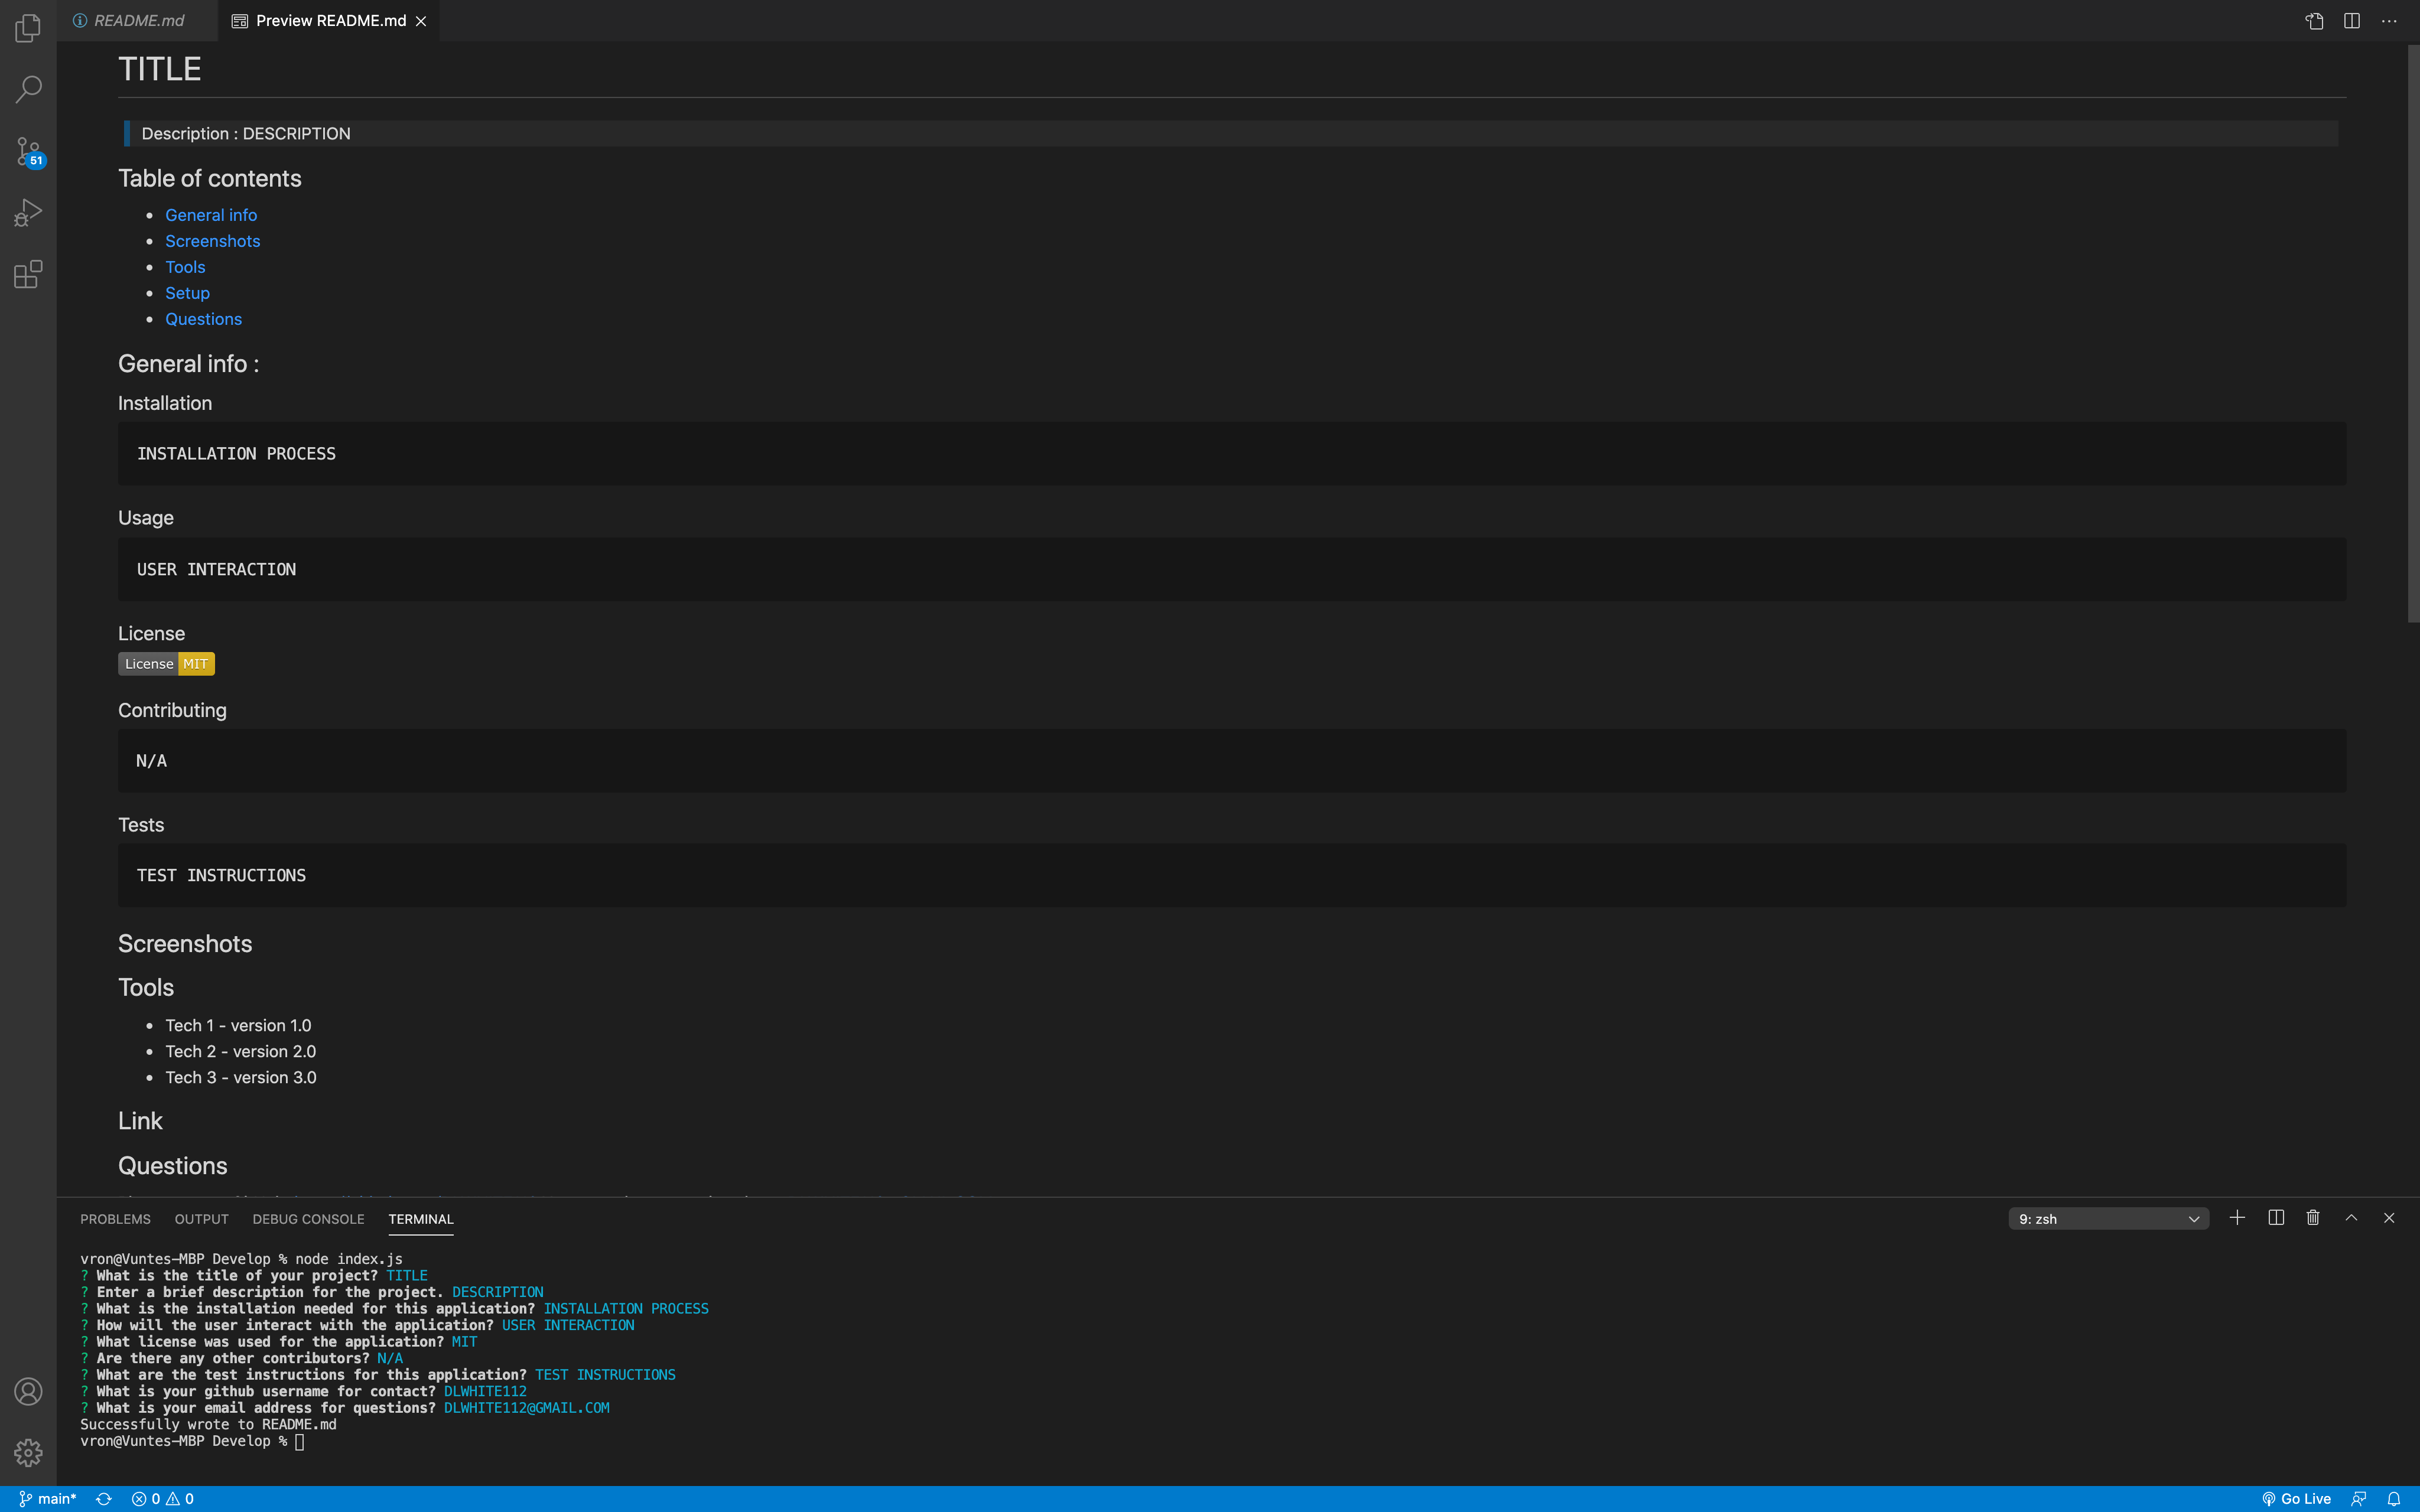Click the 'Tech 2 - version 2.0' list item
This screenshot has height=1512, width=2420.
pos(240,1051)
